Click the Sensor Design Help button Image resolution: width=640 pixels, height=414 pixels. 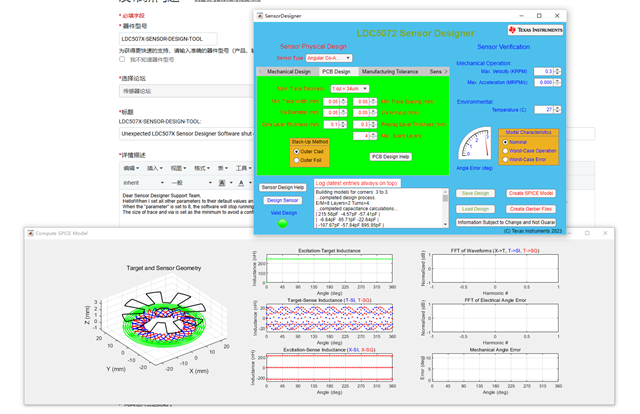[x=282, y=187]
